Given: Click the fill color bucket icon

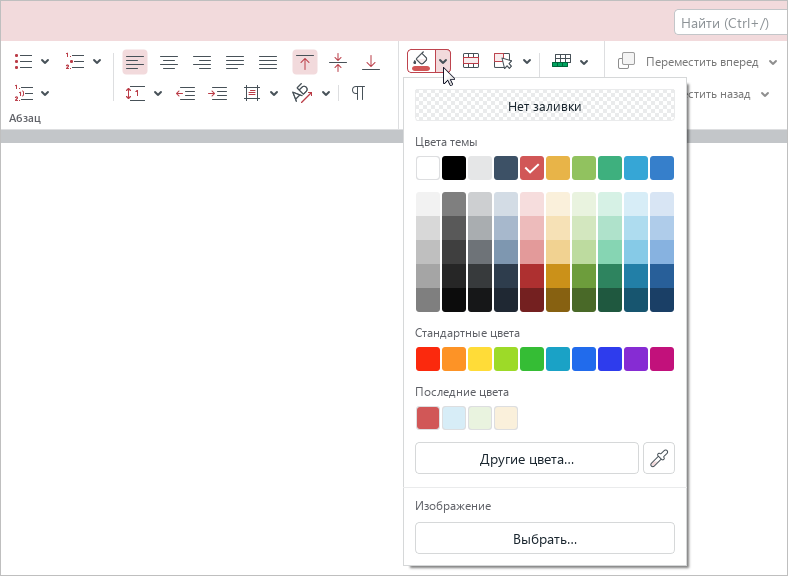Looking at the screenshot, I should [x=421, y=62].
